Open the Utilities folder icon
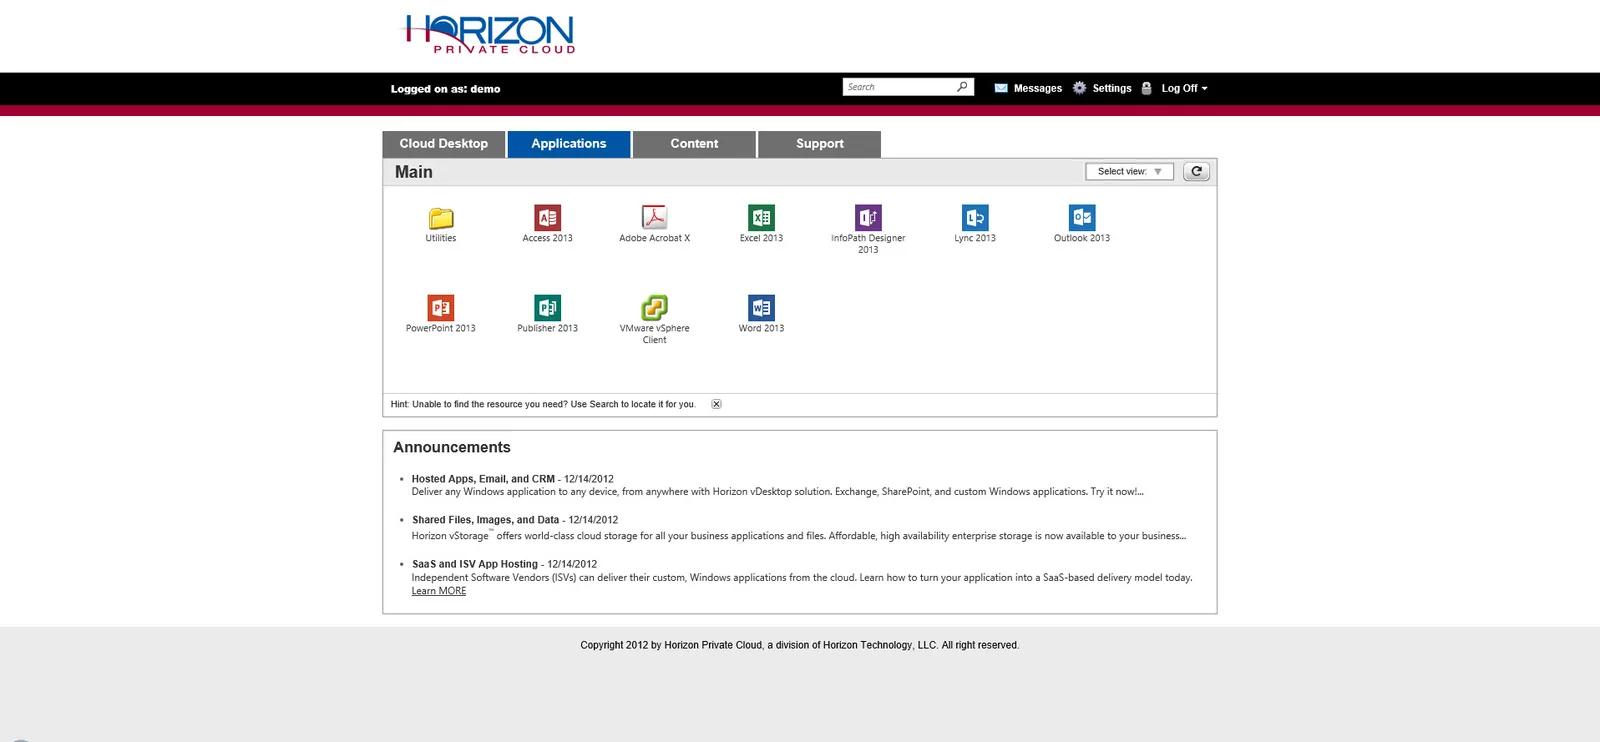1600x742 pixels. (441, 218)
